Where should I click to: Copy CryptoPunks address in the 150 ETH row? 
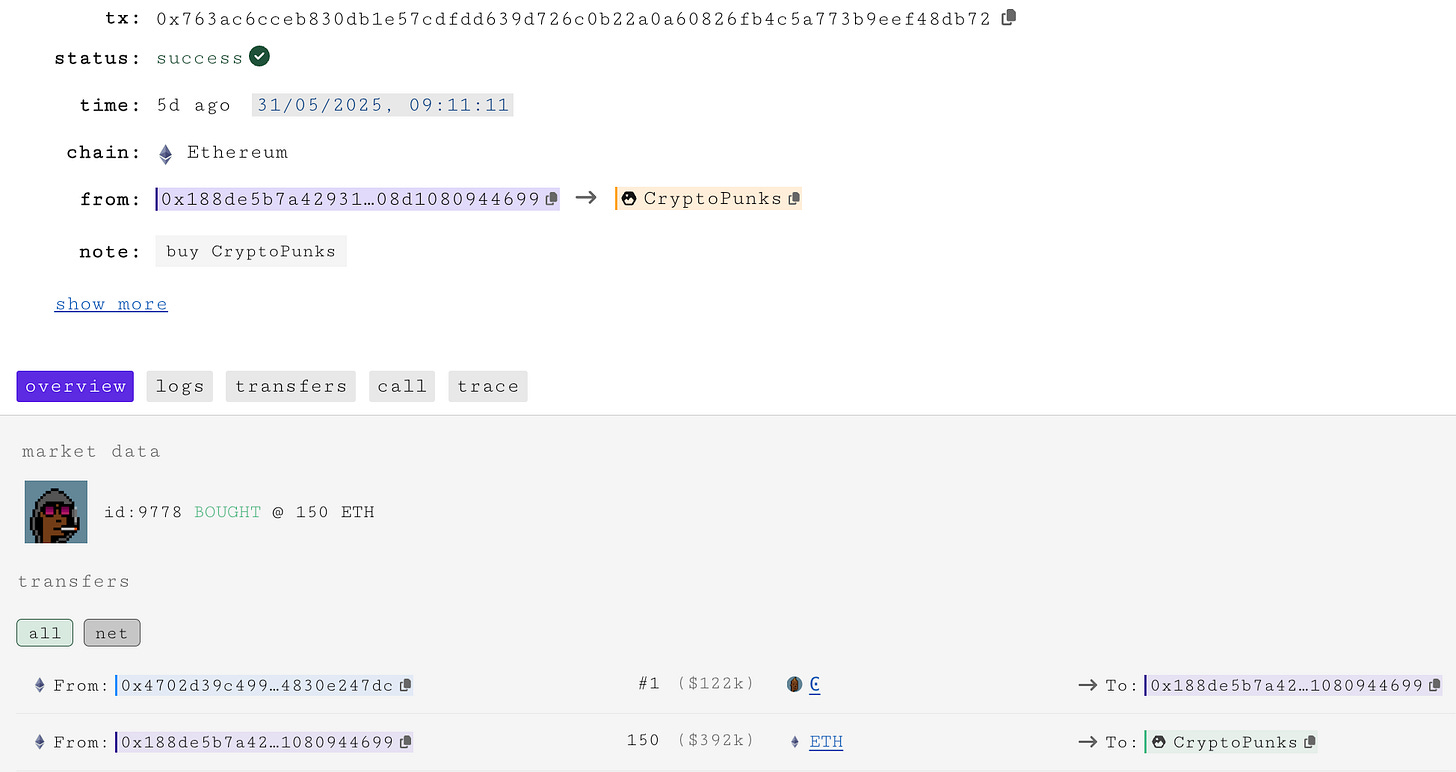point(1309,743)
